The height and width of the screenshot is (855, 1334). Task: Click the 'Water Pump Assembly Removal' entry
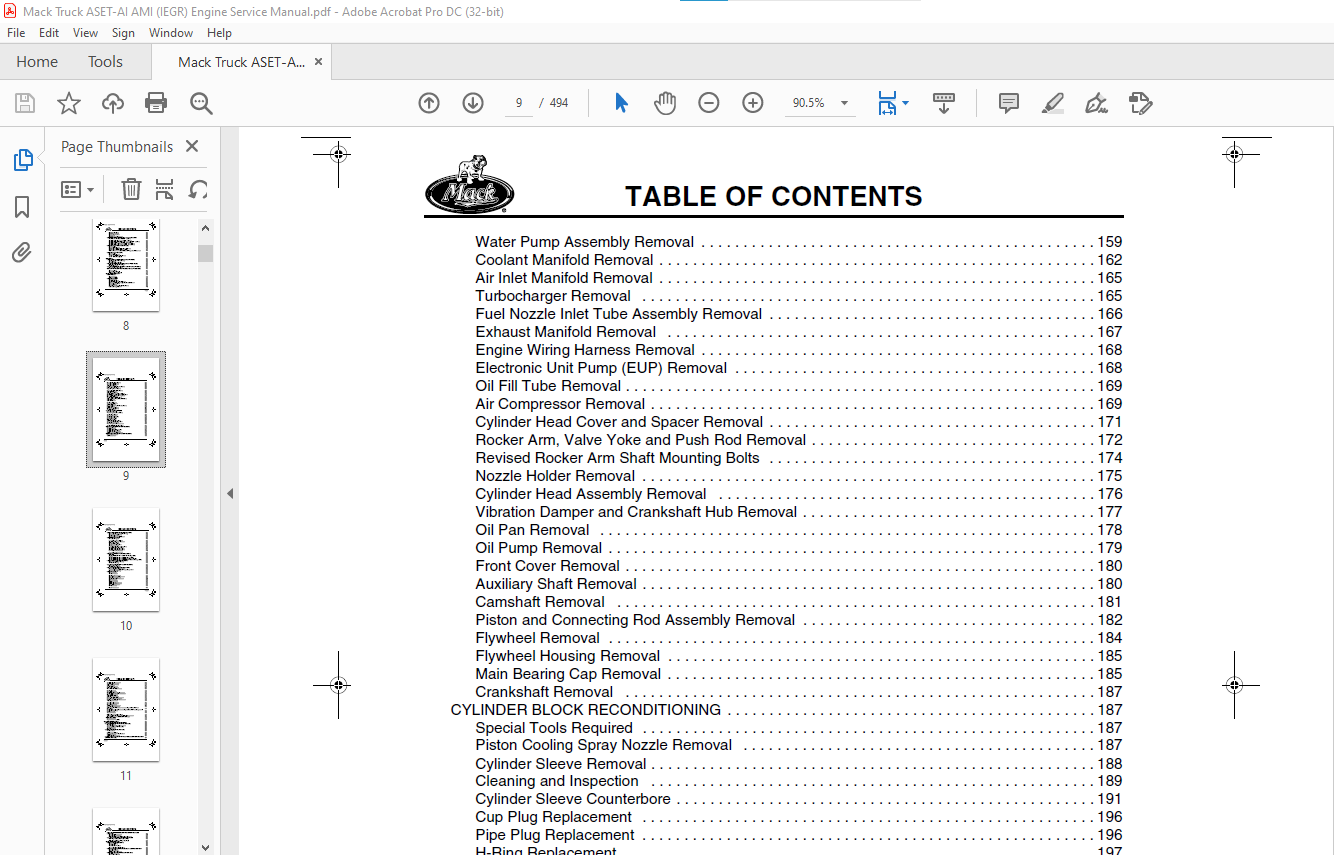click(x=584, y=242)
